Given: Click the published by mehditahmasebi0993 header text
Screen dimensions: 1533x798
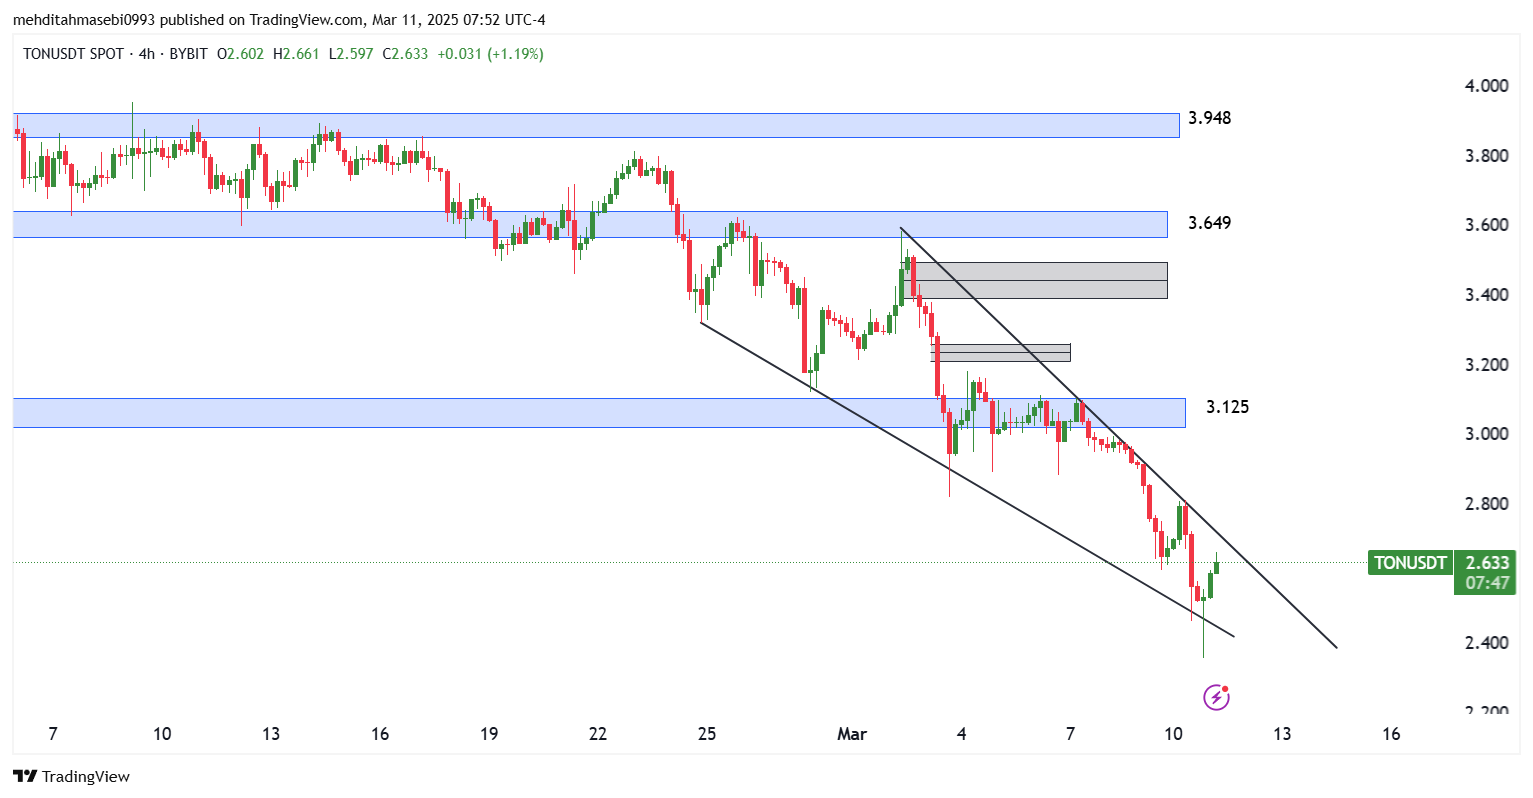Looking at the screenshot, I should pos(279,20).
